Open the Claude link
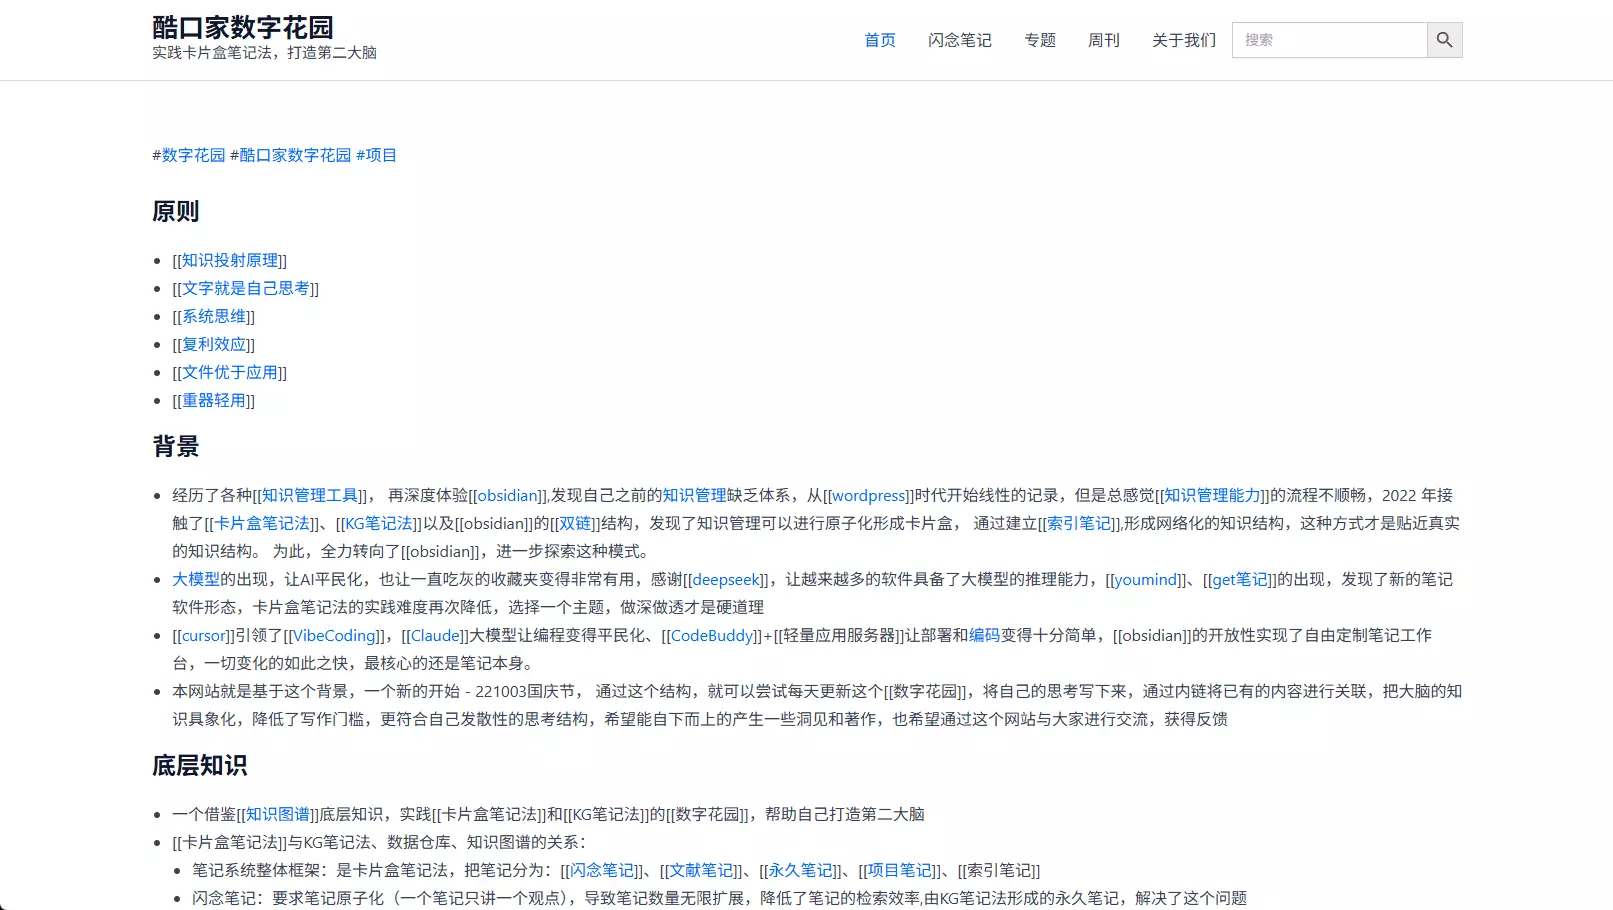1613x910 pixels. pyautogui.click(x=434, y=635)
